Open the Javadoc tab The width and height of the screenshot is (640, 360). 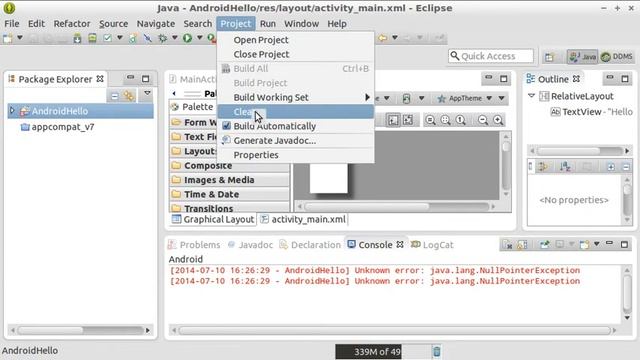(x=251, y=245)
